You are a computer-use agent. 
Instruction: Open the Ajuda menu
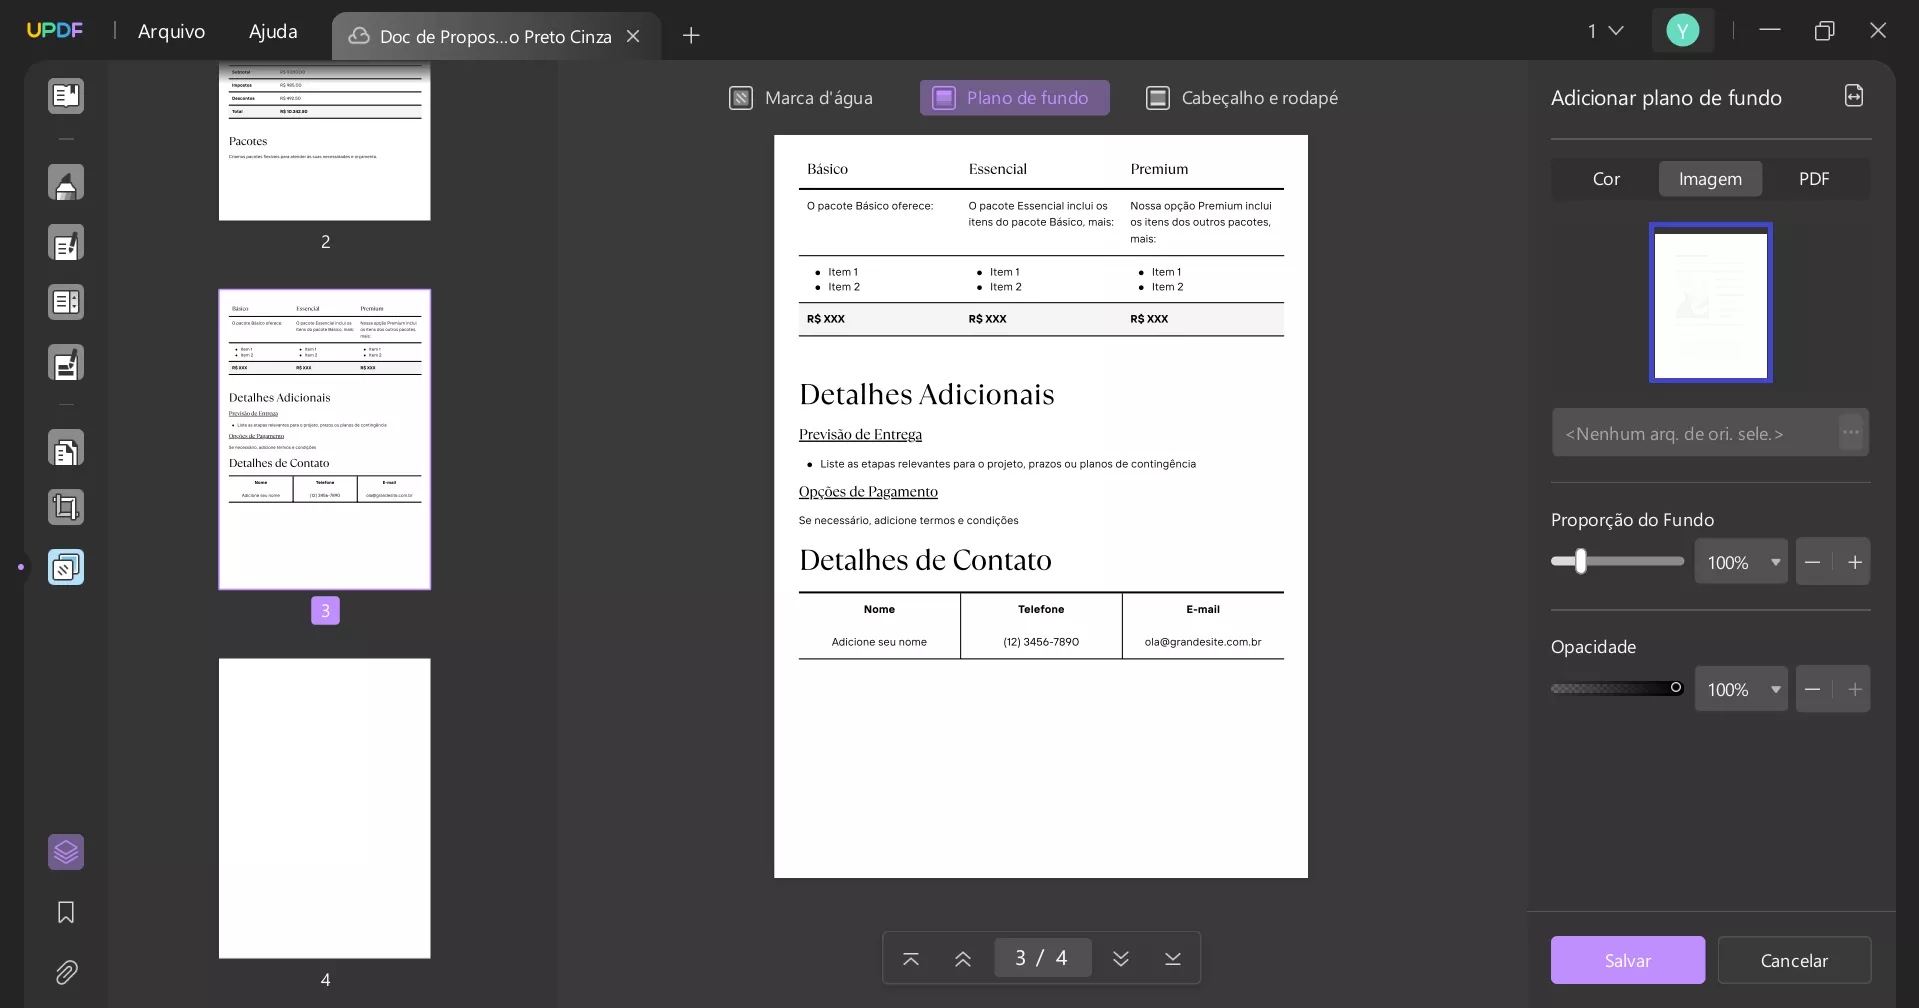[272, 31]
